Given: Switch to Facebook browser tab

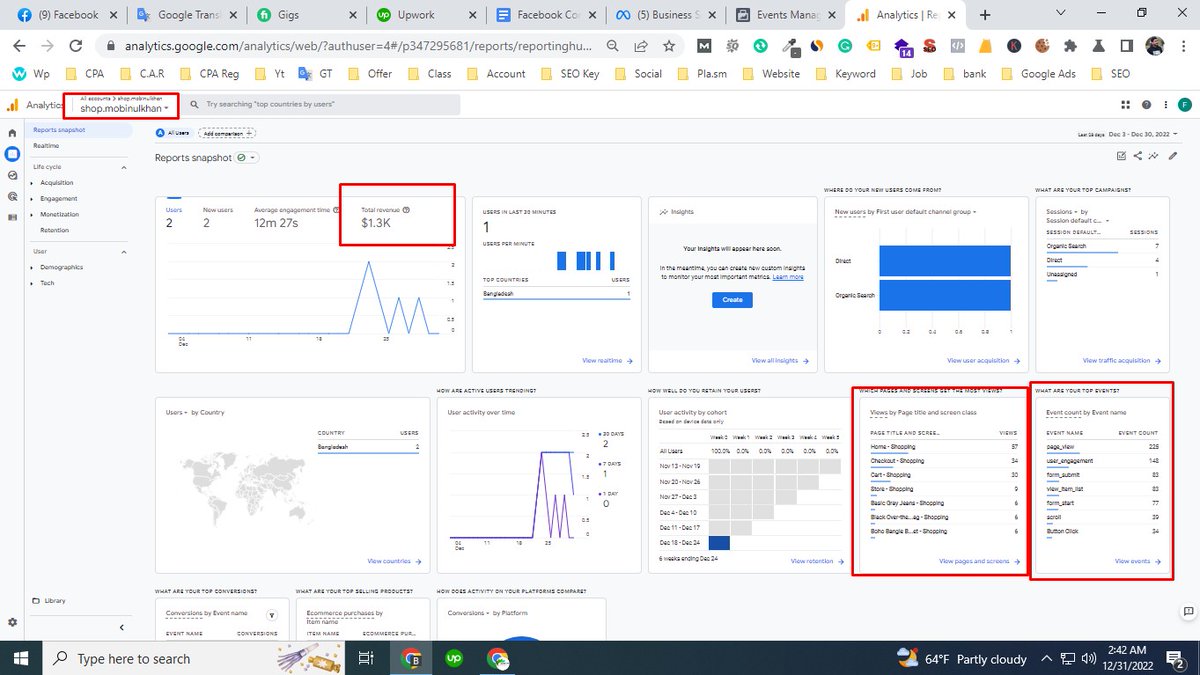Looking at the screenshot, I should coord(65,15).
